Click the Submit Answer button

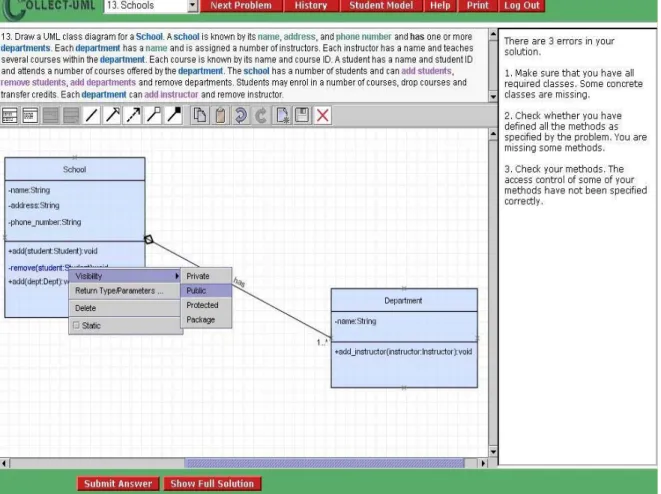118,483
